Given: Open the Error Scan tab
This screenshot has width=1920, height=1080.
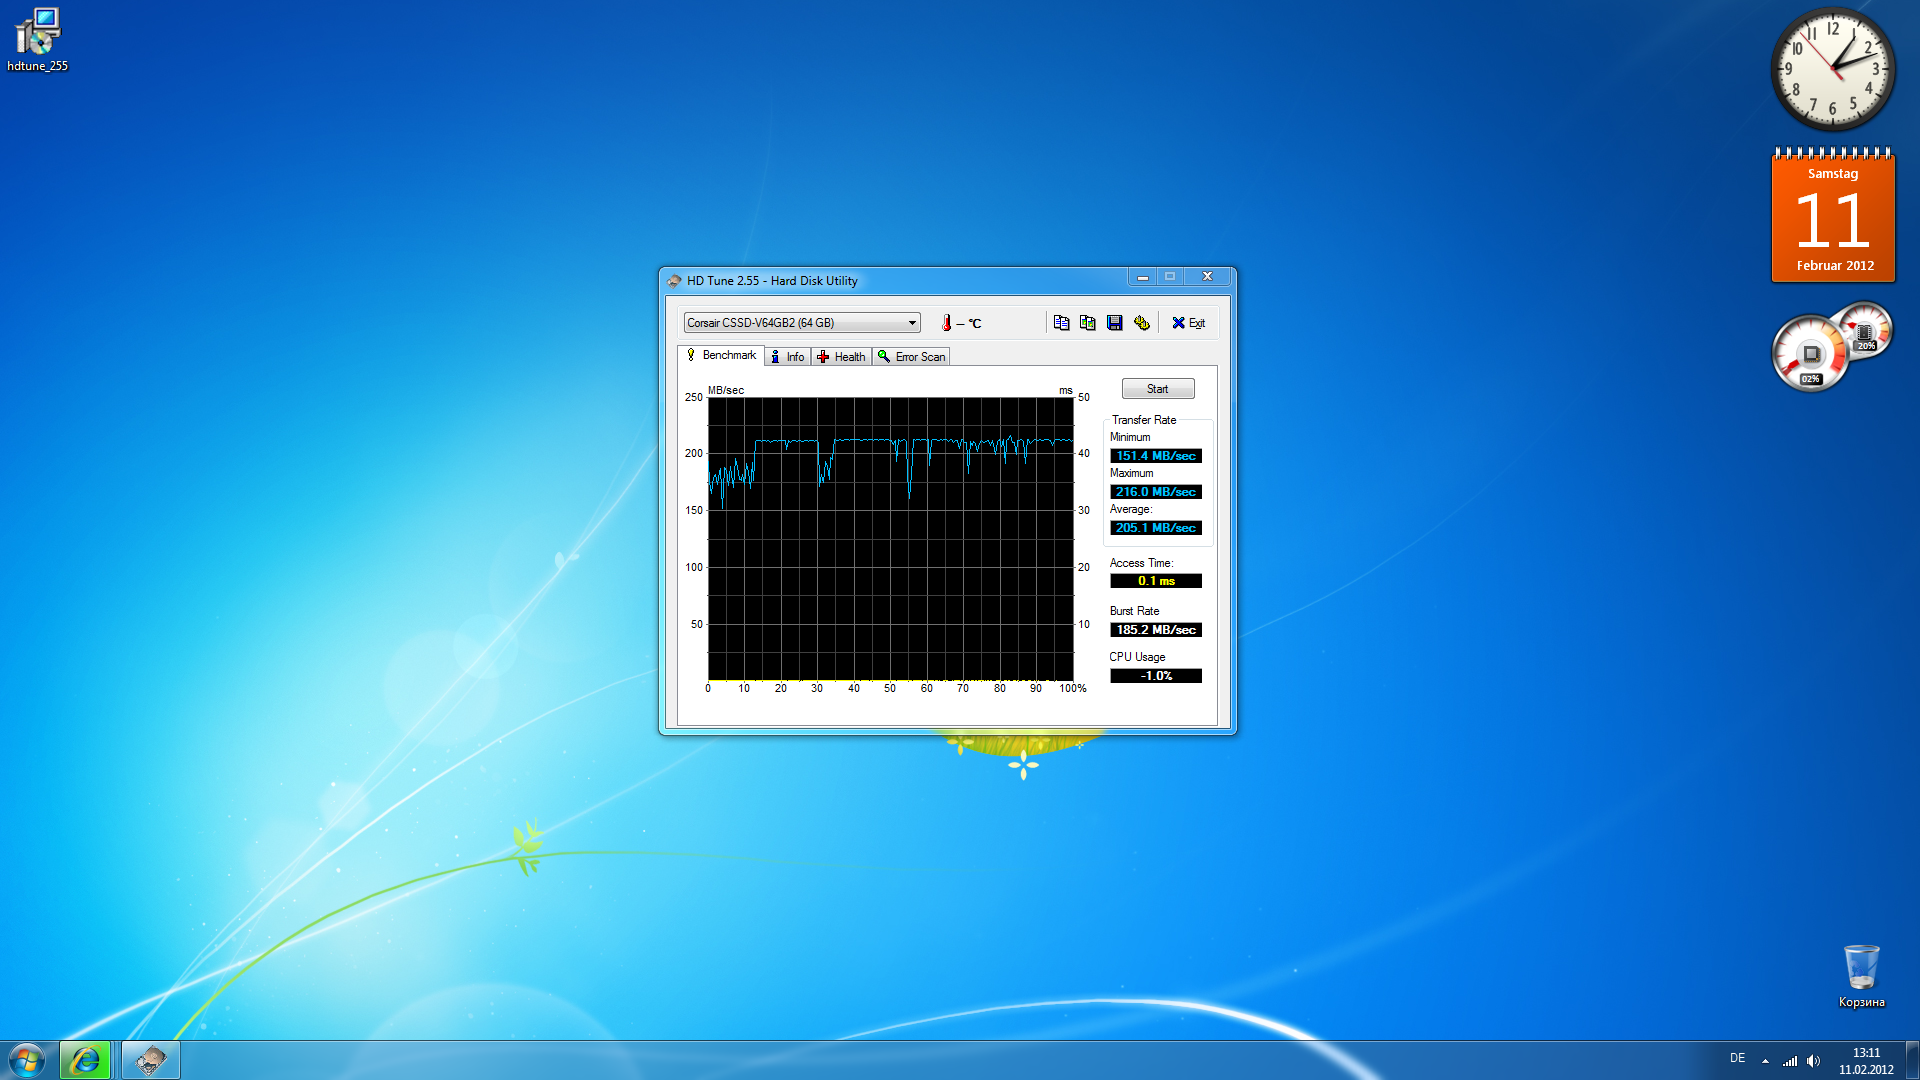Looking at the screenshot, I should [911, 357].
